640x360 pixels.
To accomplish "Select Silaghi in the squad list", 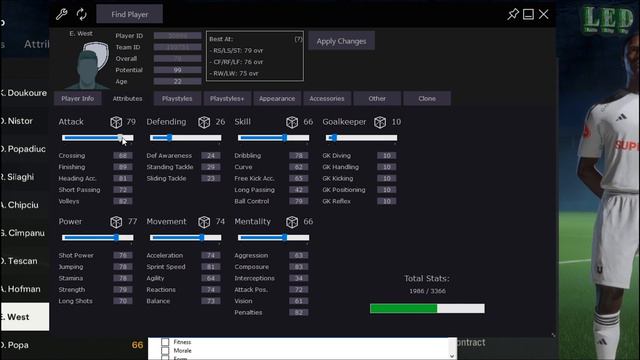I will tap(24, 177).
